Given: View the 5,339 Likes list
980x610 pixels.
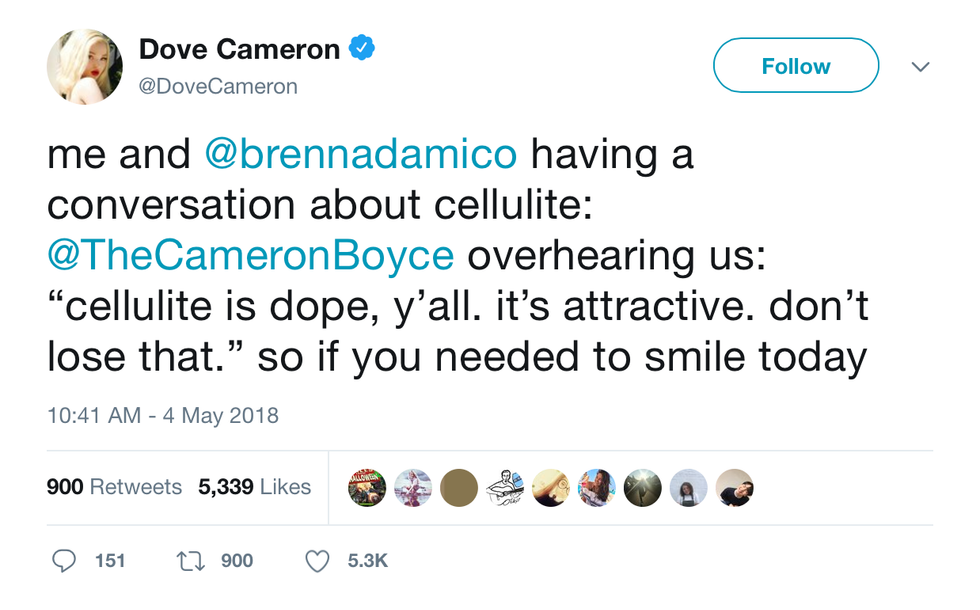Looking at the screenshot, I should (x=255, y=487).
